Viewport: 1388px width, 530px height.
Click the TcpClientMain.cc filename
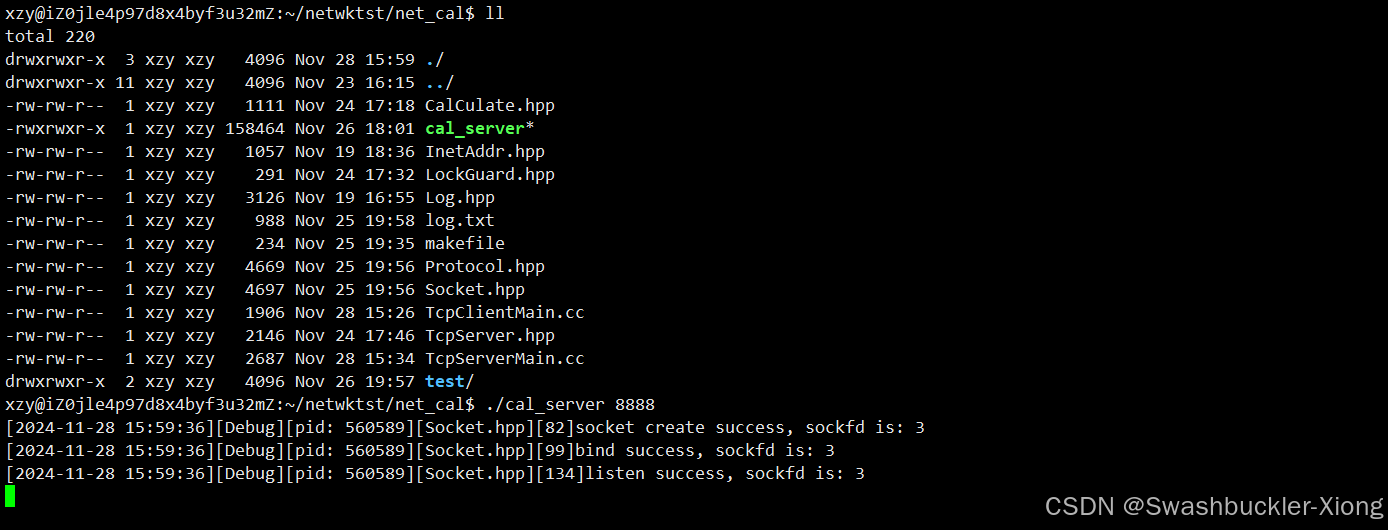tap(504, 313)
